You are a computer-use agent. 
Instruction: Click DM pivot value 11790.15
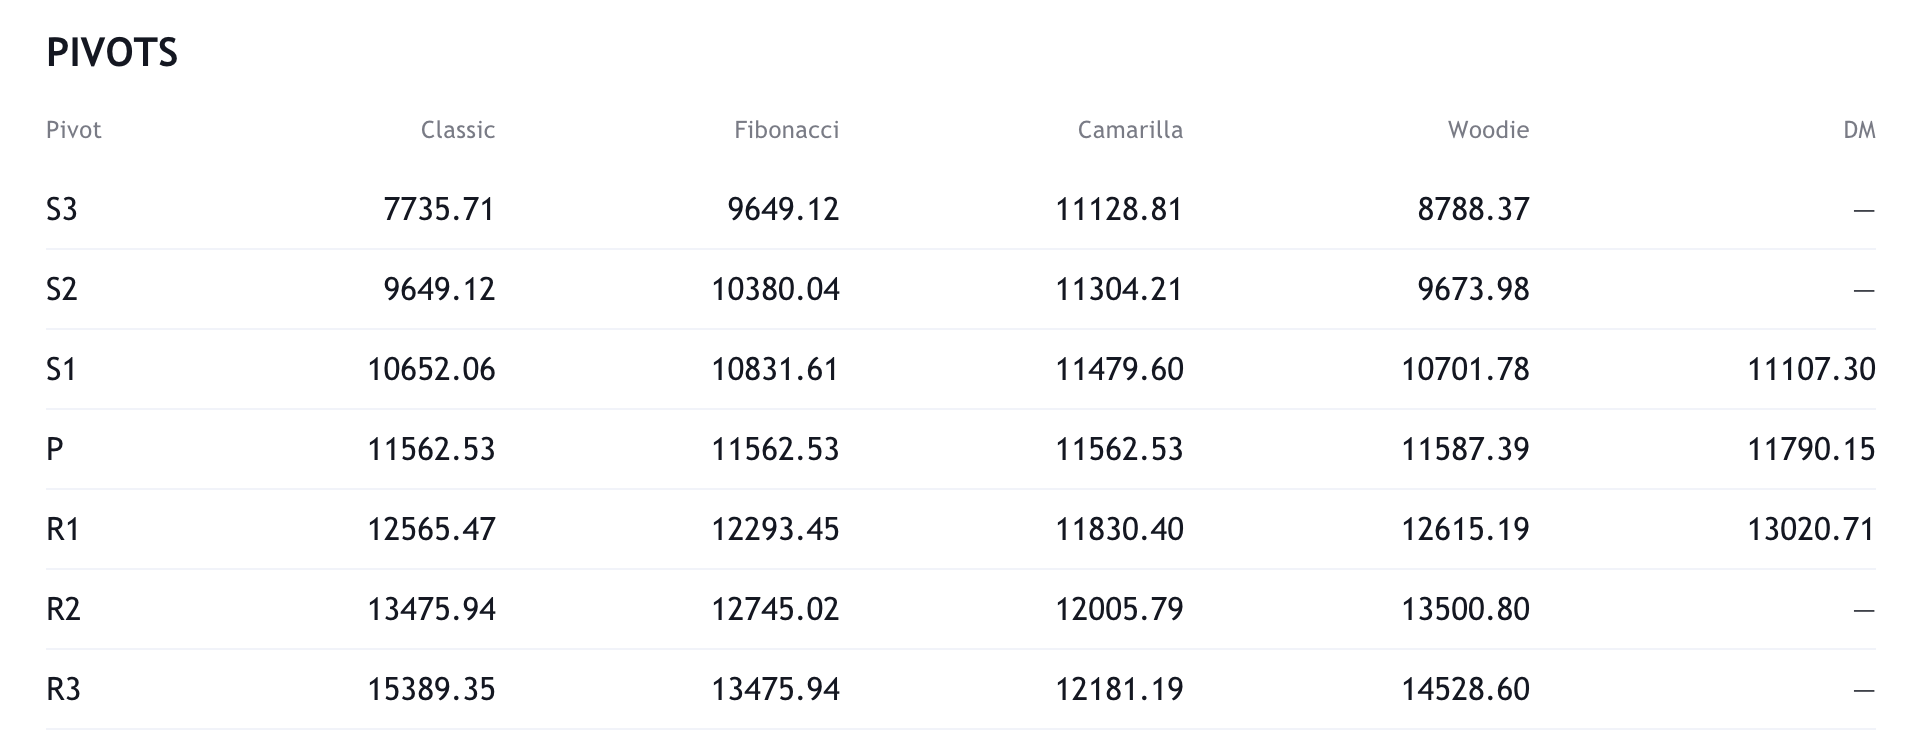[x=1811, y=450]
